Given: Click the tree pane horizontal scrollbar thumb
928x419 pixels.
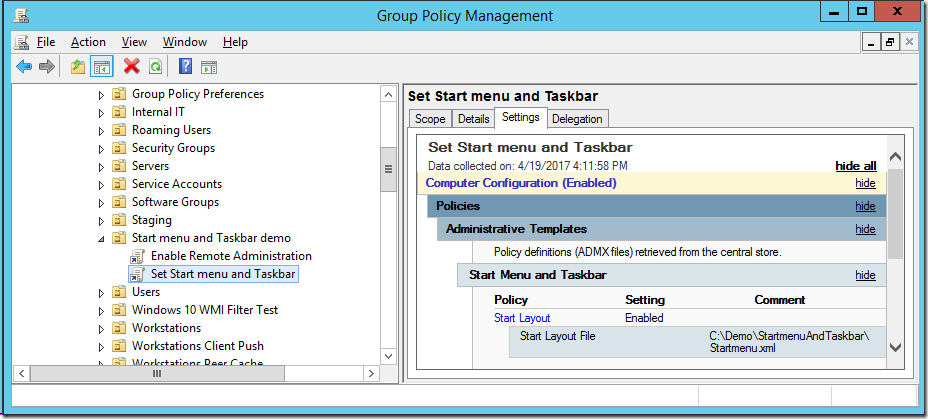Looking at the screenshot, I should (157, 373).
